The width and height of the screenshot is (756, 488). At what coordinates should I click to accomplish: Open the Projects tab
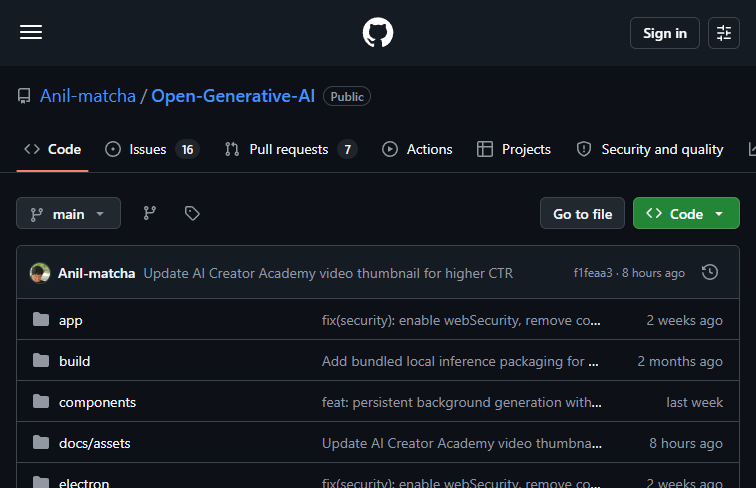pyautogui.click(x=513, y=149)
